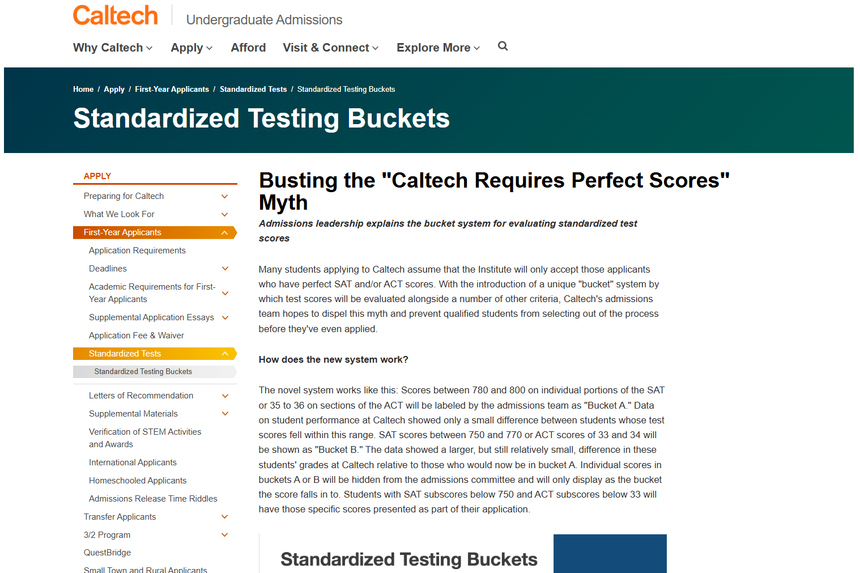Open the site search magnifier icon
The image size is (860, 573).
(x=503, y=46)
